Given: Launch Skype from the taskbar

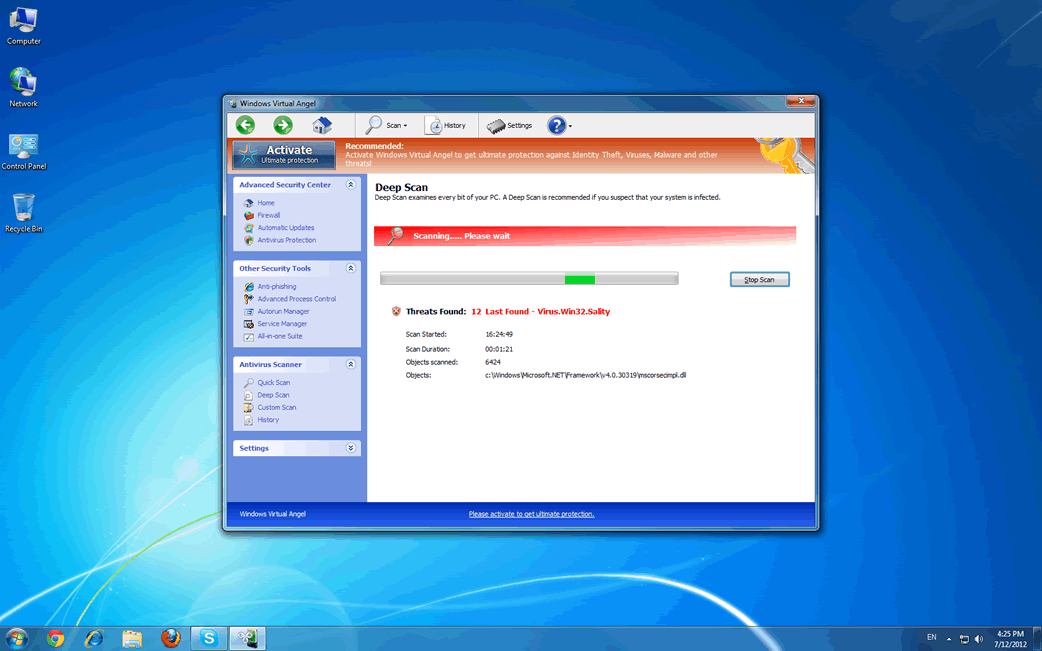Looking at the screenshot, I should 209,638.
